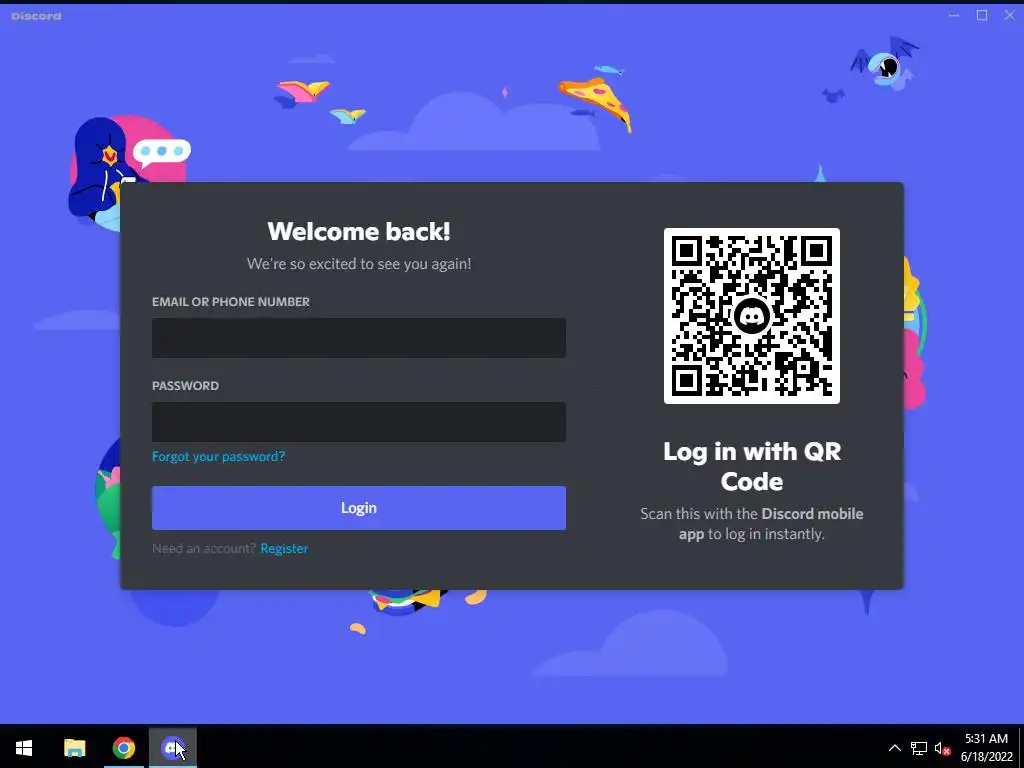The image size is (1024, 768).
Task: Open File Explorer from the taskbar
Action: click(x=74, y=748)
